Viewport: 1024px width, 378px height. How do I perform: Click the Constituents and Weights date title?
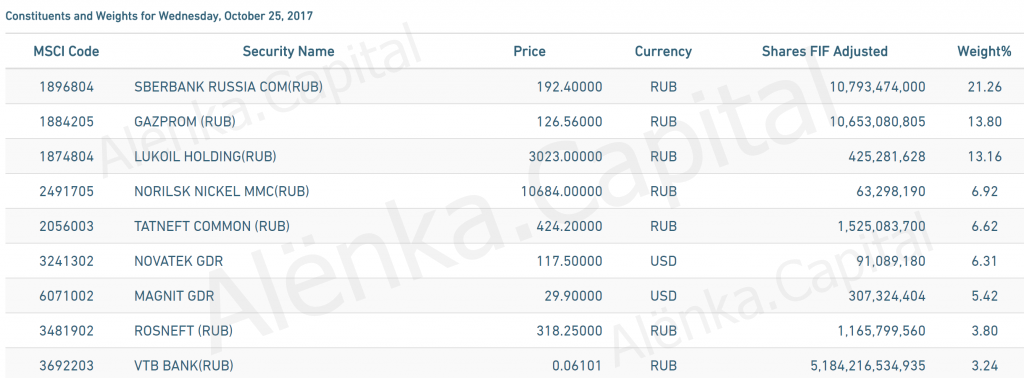tap(159, 16)
